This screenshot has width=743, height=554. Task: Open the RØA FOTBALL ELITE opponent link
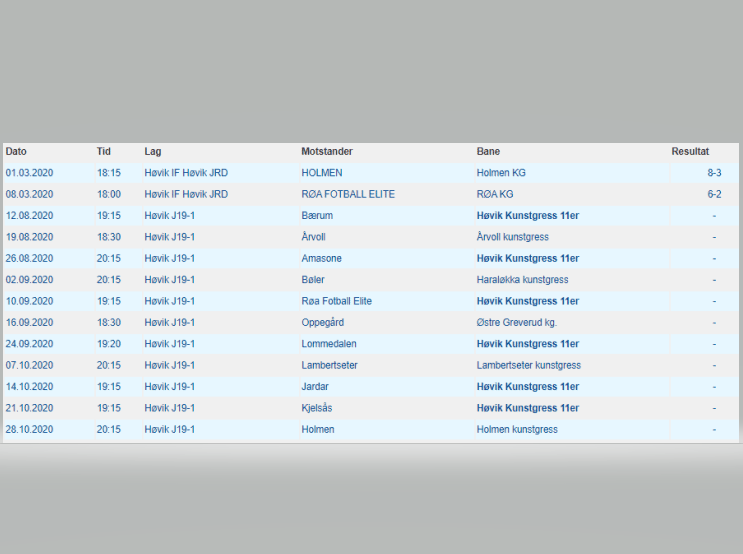coord(348,194)
